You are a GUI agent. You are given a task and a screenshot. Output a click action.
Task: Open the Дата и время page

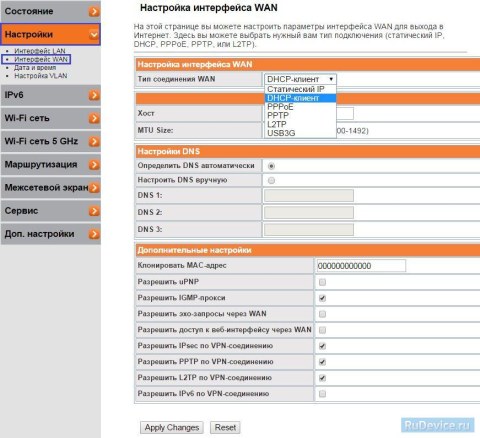point(35,68)
